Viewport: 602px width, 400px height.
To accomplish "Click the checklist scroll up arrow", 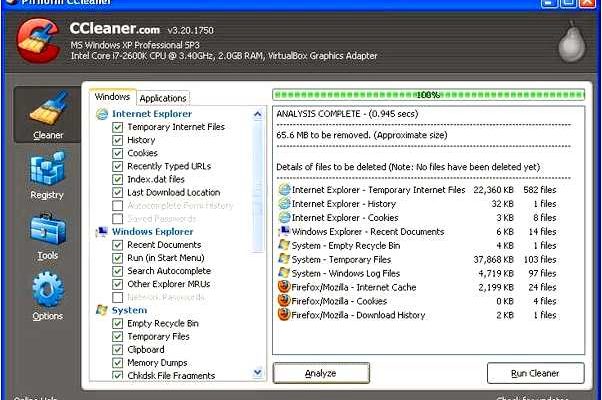I will [258, 114].
